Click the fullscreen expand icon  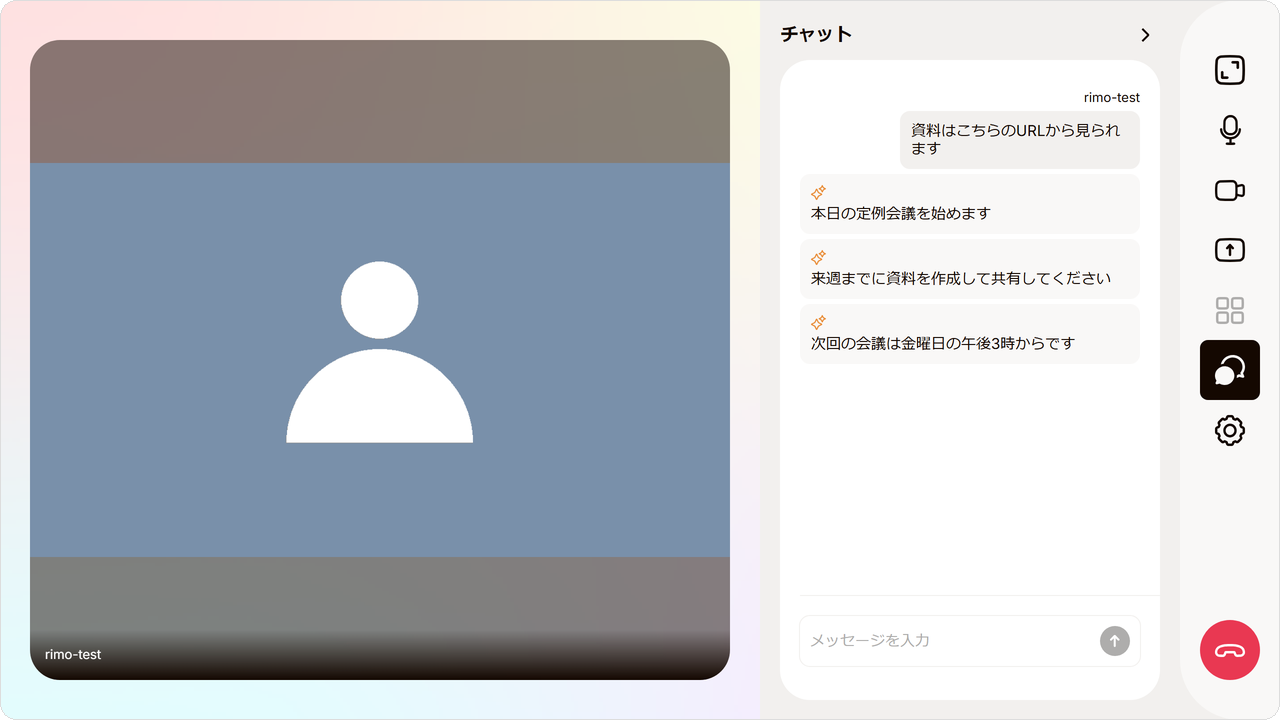(1229, 70)
